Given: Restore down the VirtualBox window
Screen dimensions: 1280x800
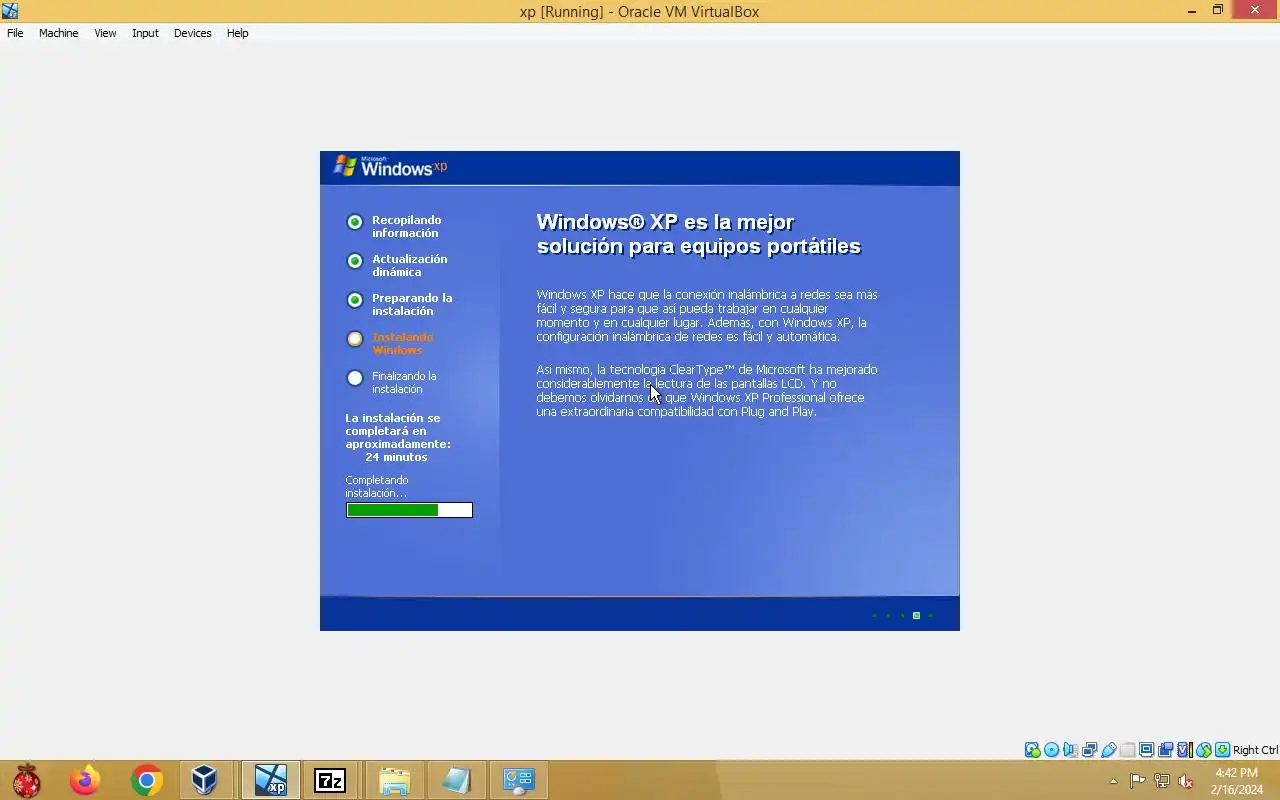Looking at the screenshot, I should (x=1217, y=11).
